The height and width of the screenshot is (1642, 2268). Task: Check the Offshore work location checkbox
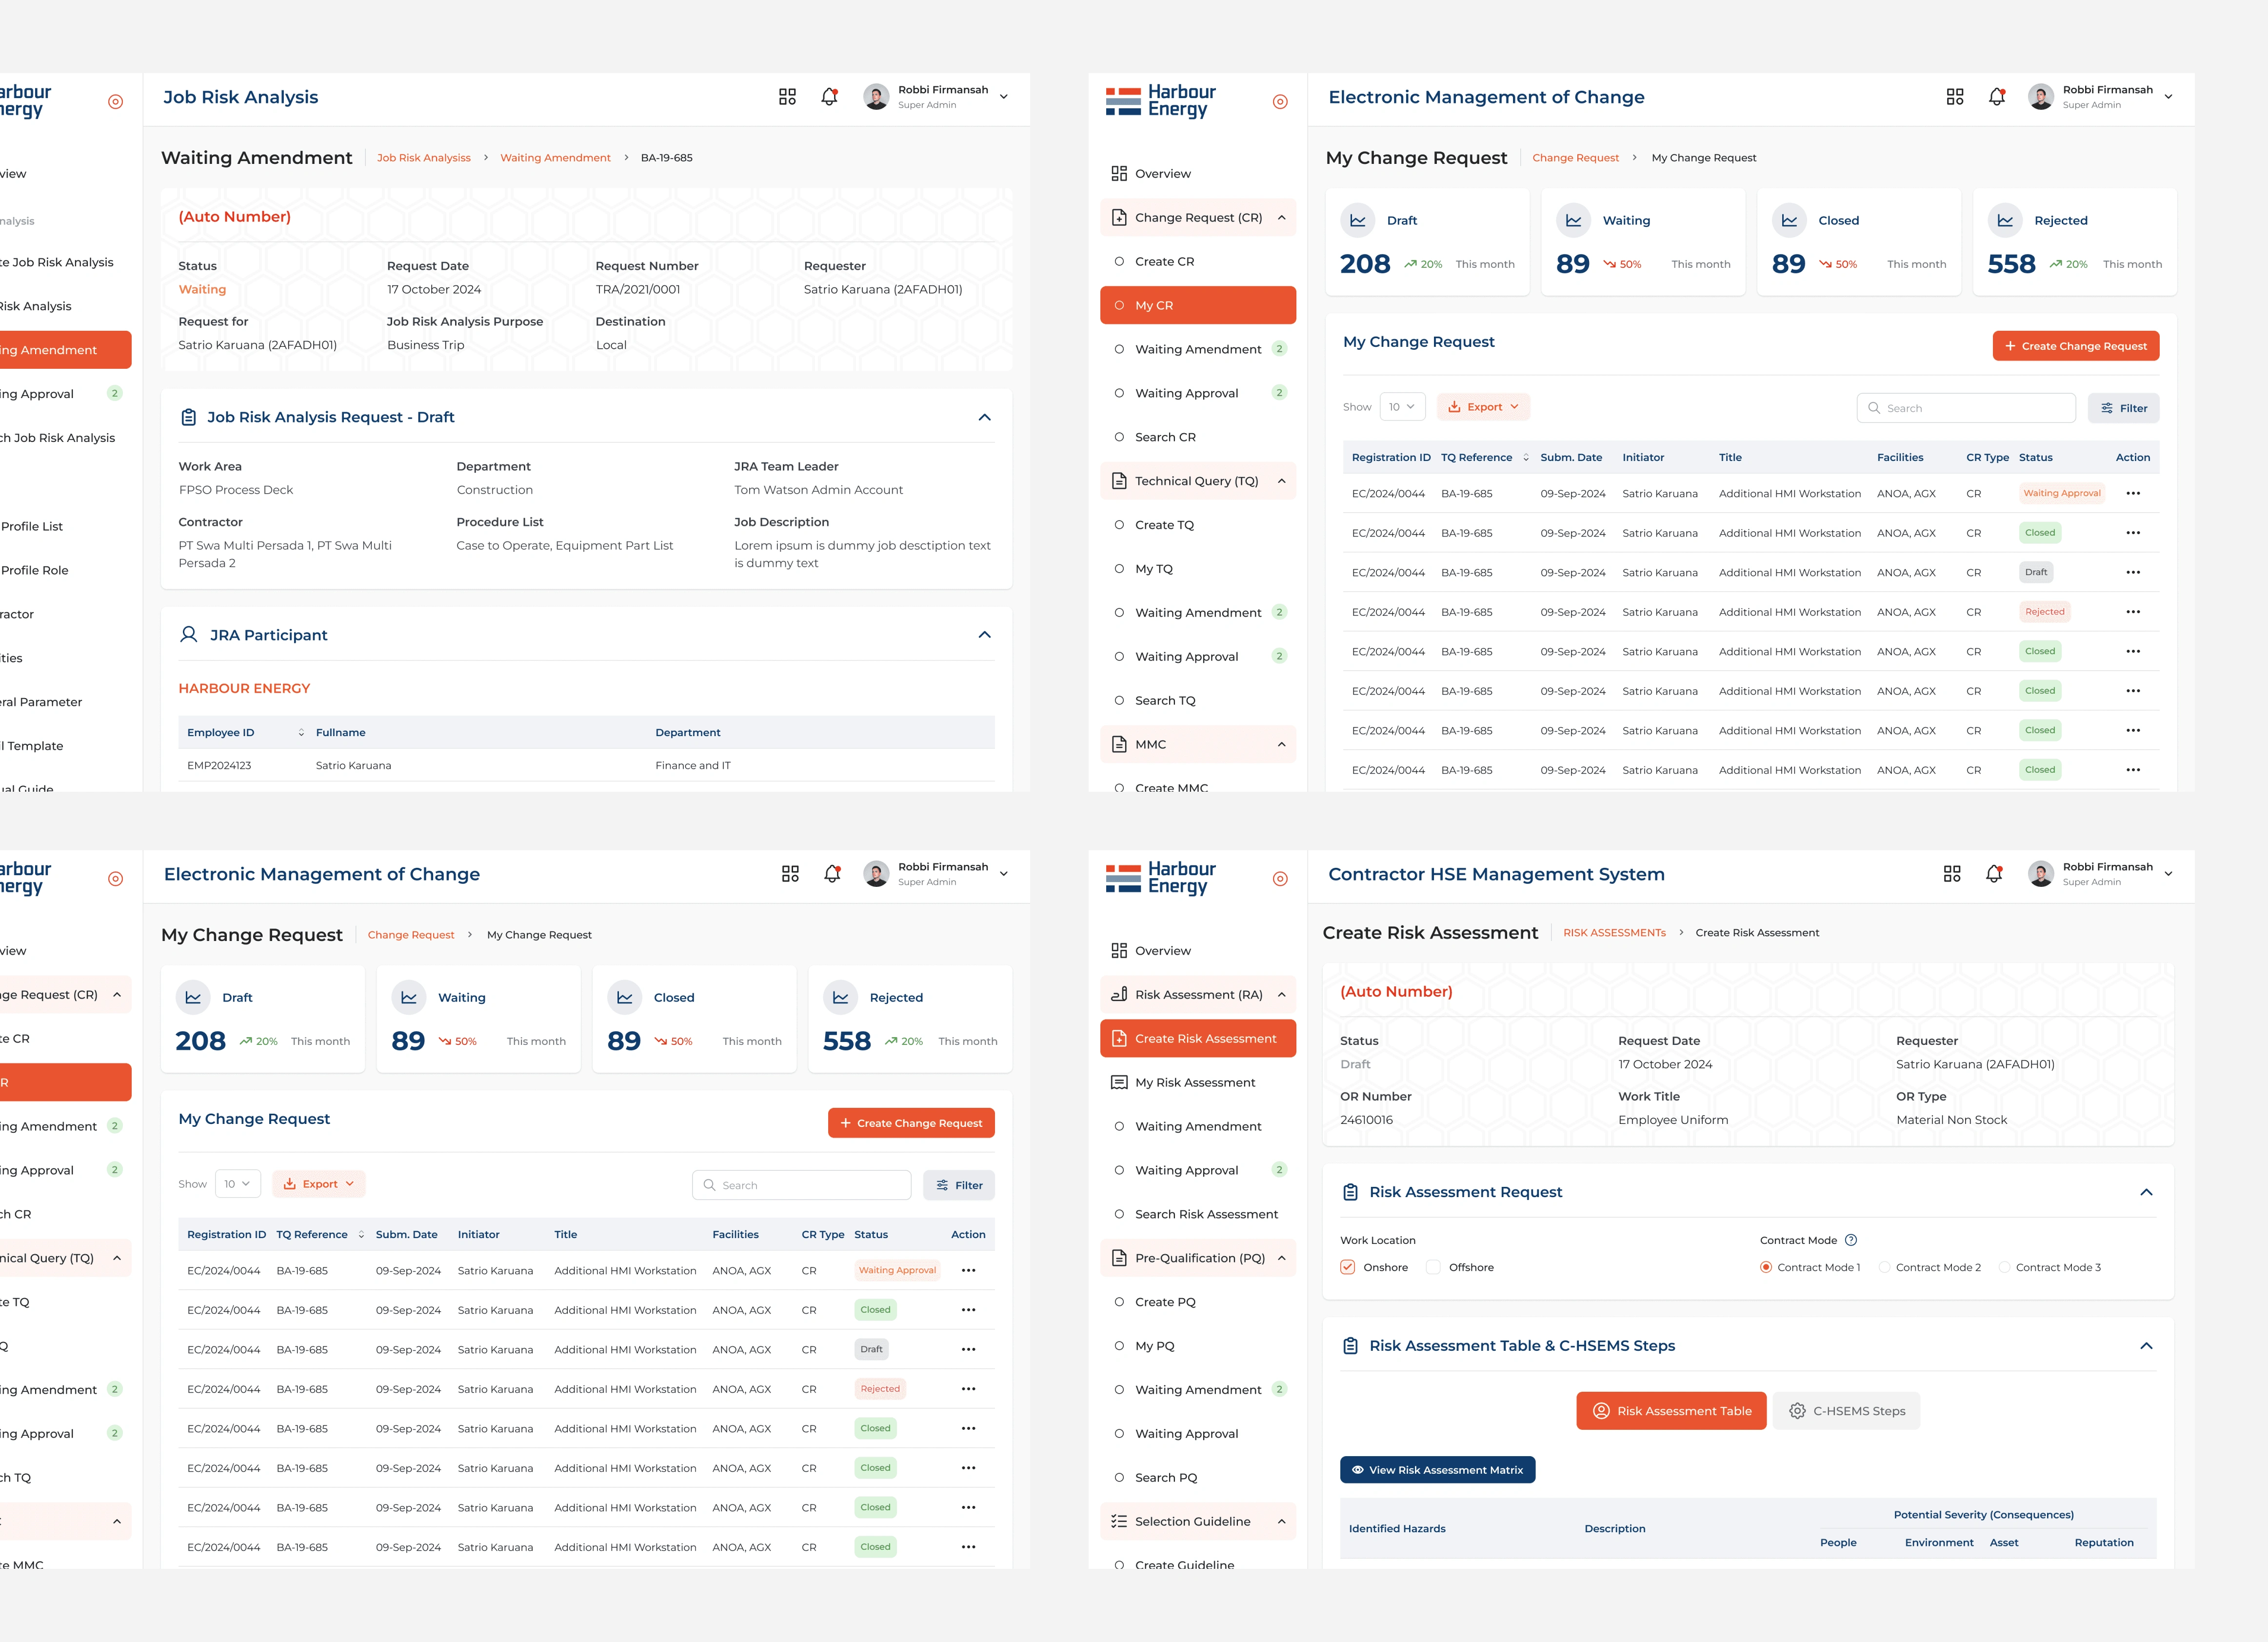pyautogui.click(x=1433, y=1267)
